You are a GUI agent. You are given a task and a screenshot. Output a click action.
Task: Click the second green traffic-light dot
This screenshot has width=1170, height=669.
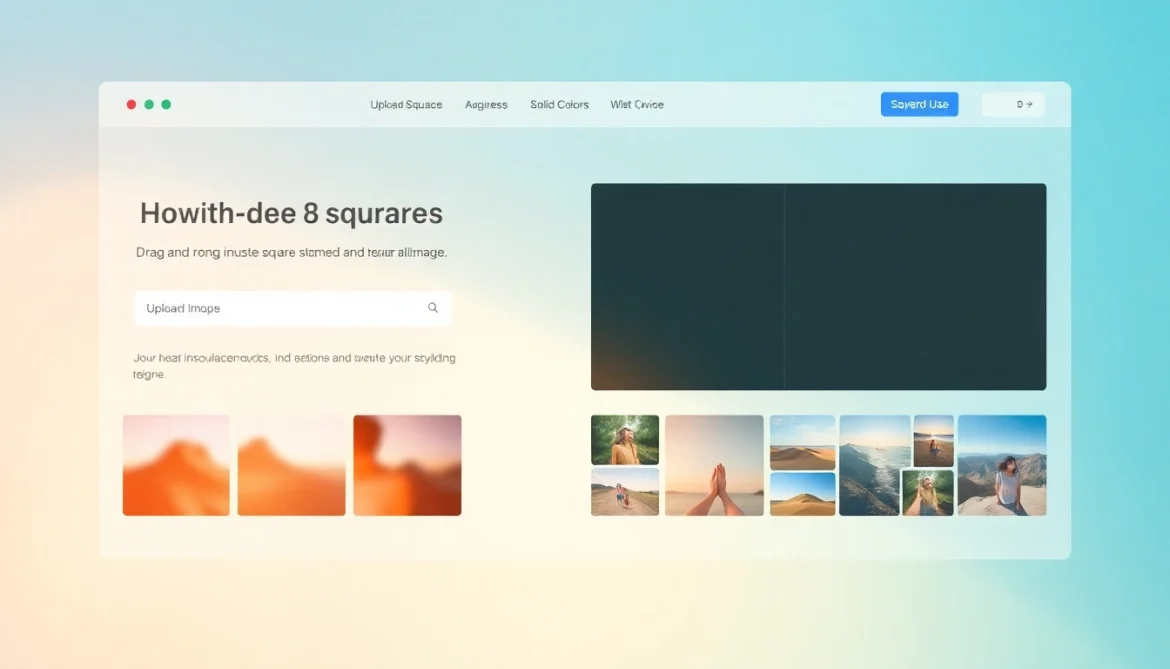[166, 103]
